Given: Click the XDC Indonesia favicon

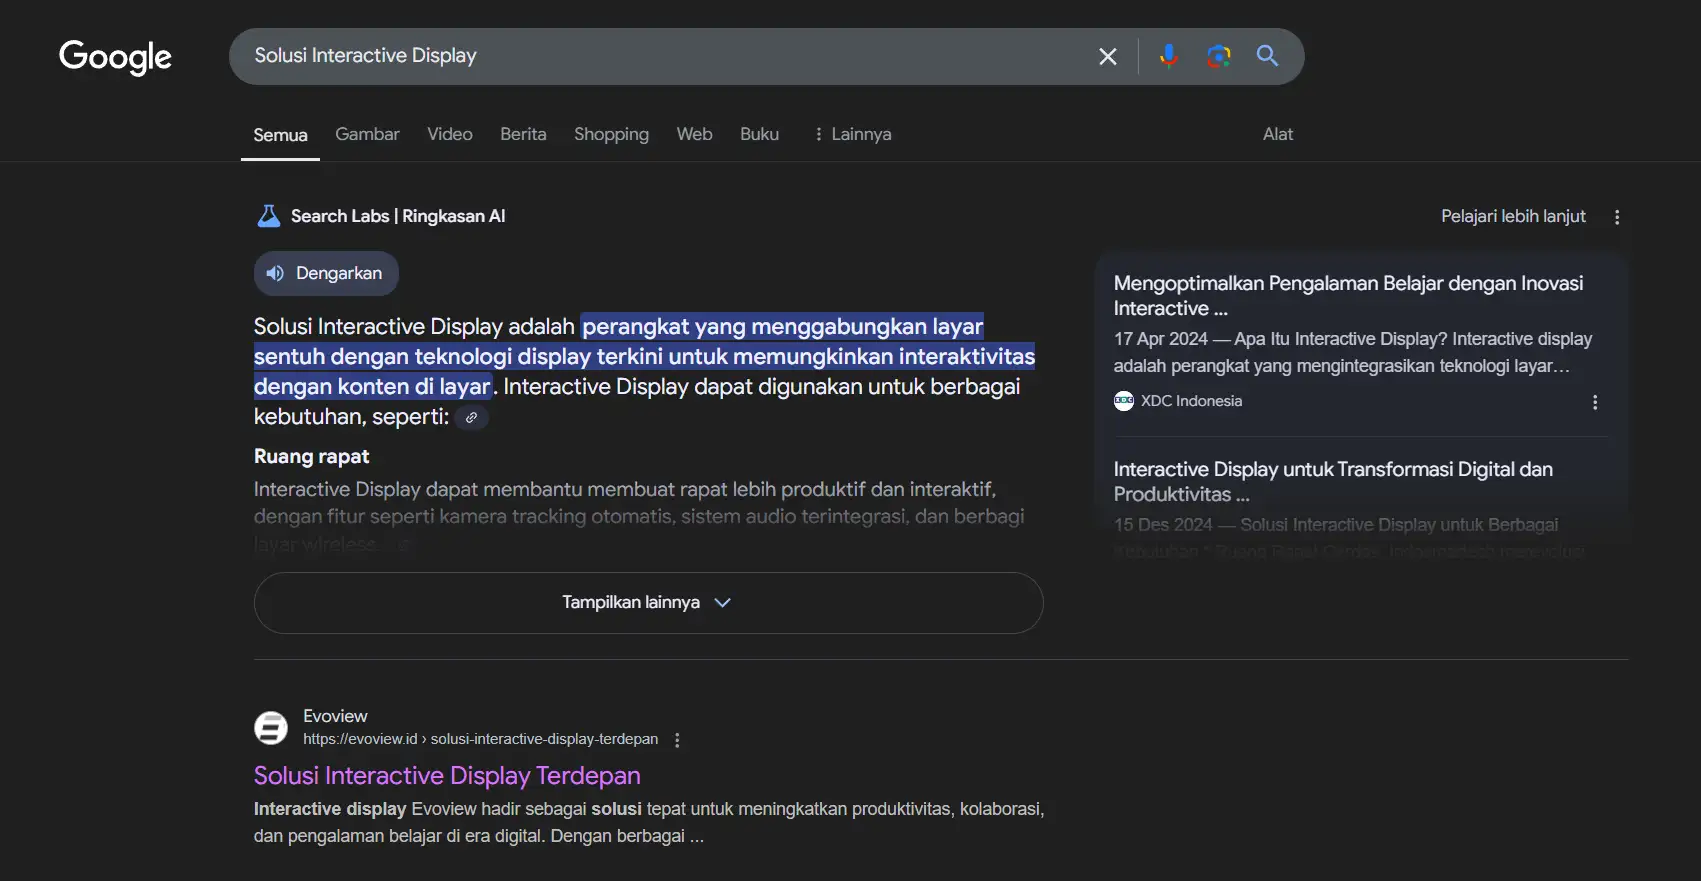Looking at the screenshot, I should click(1124, 401).
